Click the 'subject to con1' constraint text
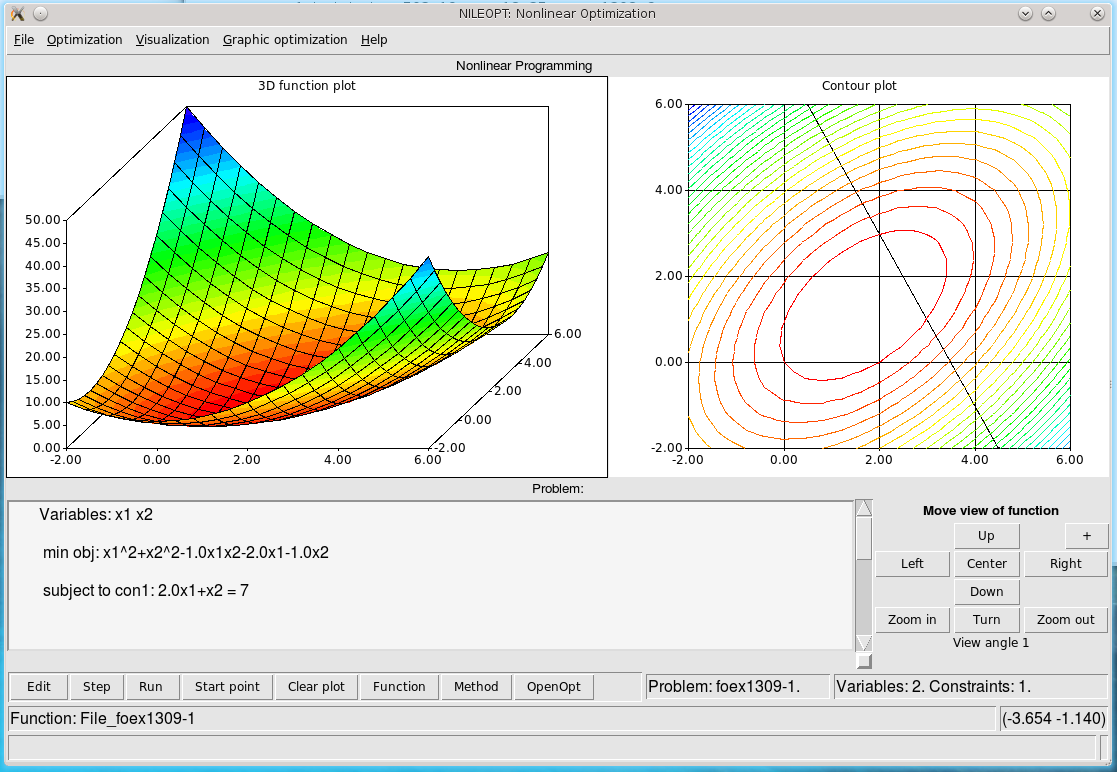Viewport: 1117px width, 772px height. (145, 590)
